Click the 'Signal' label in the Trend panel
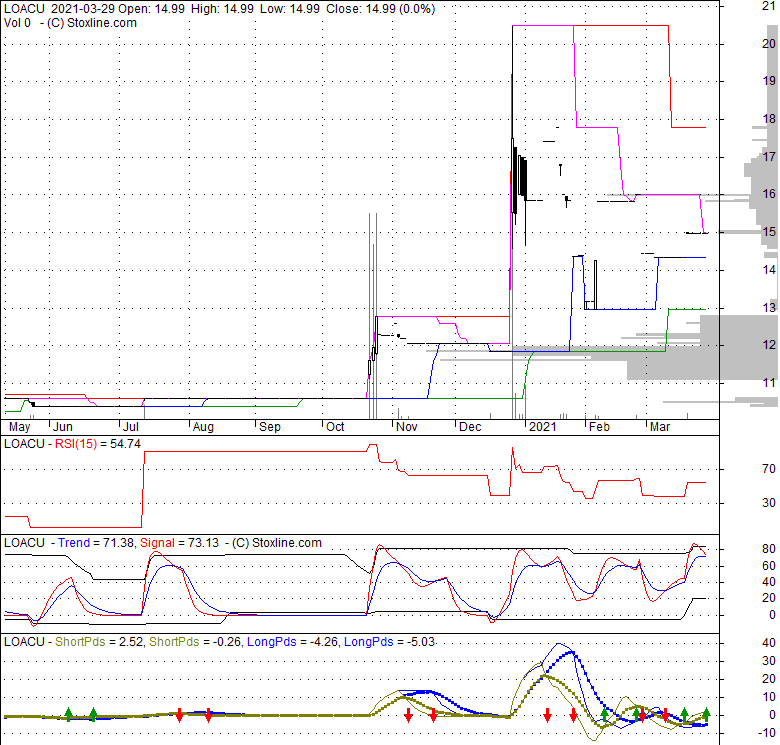 pyautogui.click(x=157, y=543)
